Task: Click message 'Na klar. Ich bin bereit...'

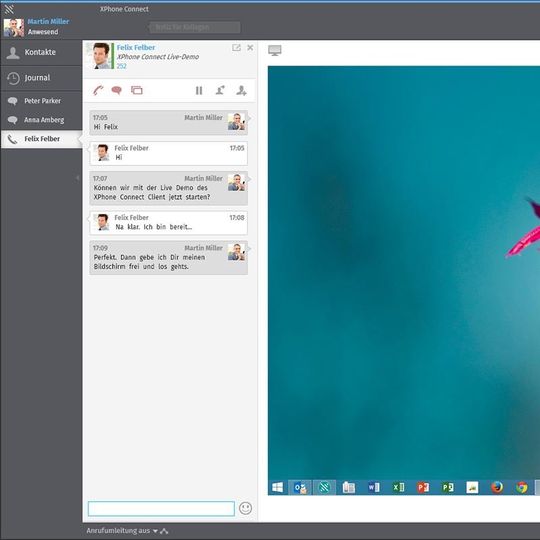Action: 168,223
